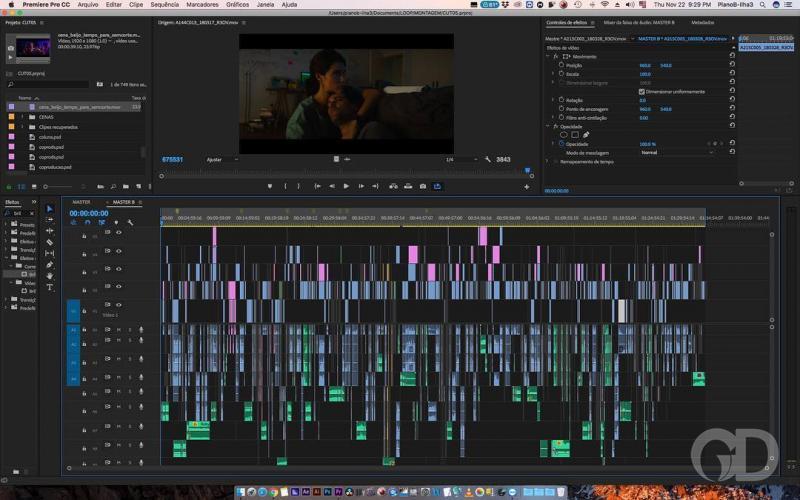
Task: Select the Razor tool
Action: point(50,242)
